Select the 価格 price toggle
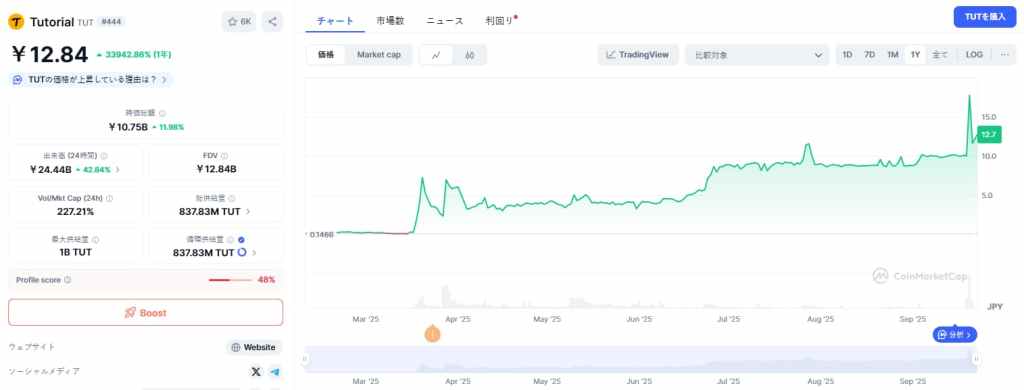This screenshot has height=390, width=1024. (326, 55)
